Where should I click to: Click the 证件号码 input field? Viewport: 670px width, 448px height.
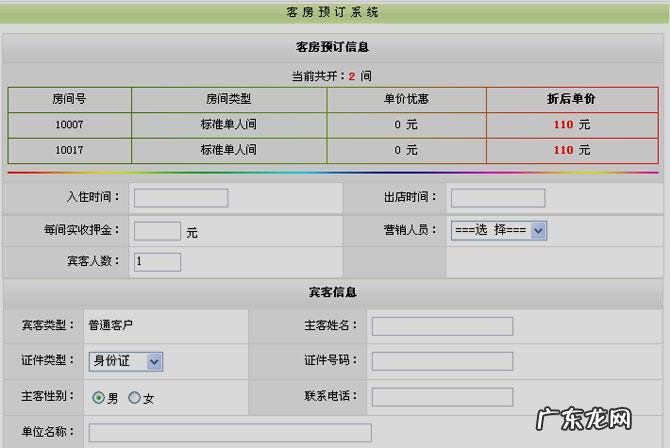(442, 361)
